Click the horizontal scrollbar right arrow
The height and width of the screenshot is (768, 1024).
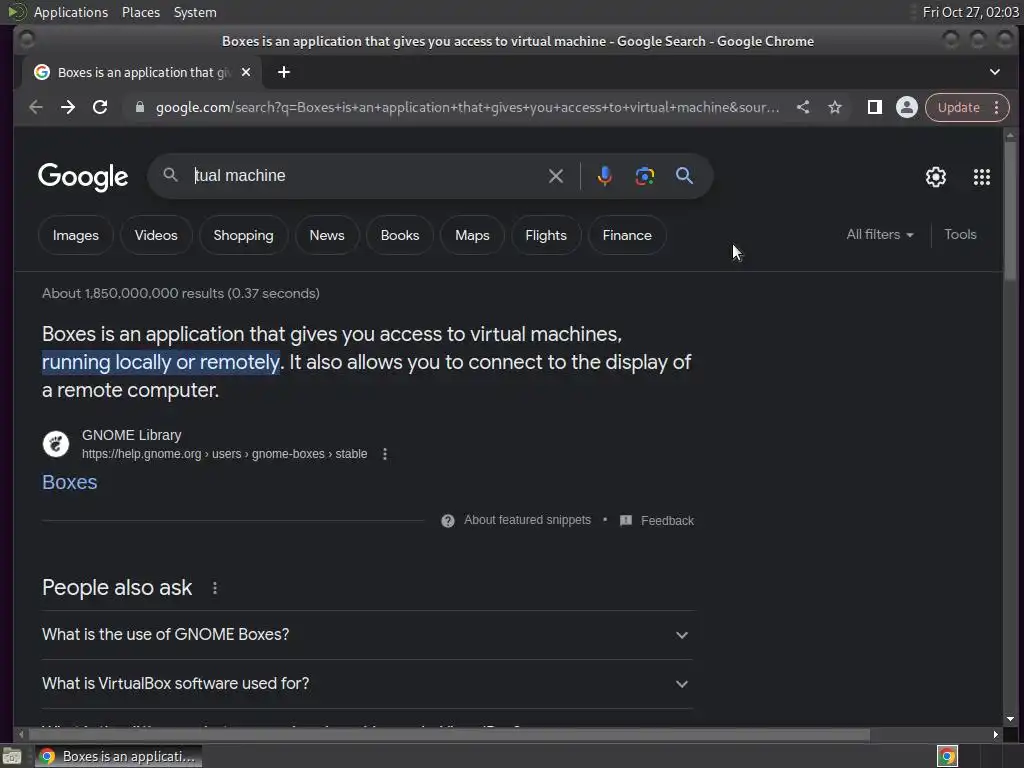tap(995, 735)
